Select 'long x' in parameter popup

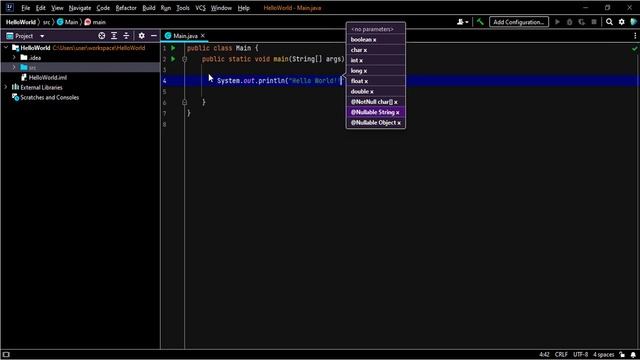point(376,71)
